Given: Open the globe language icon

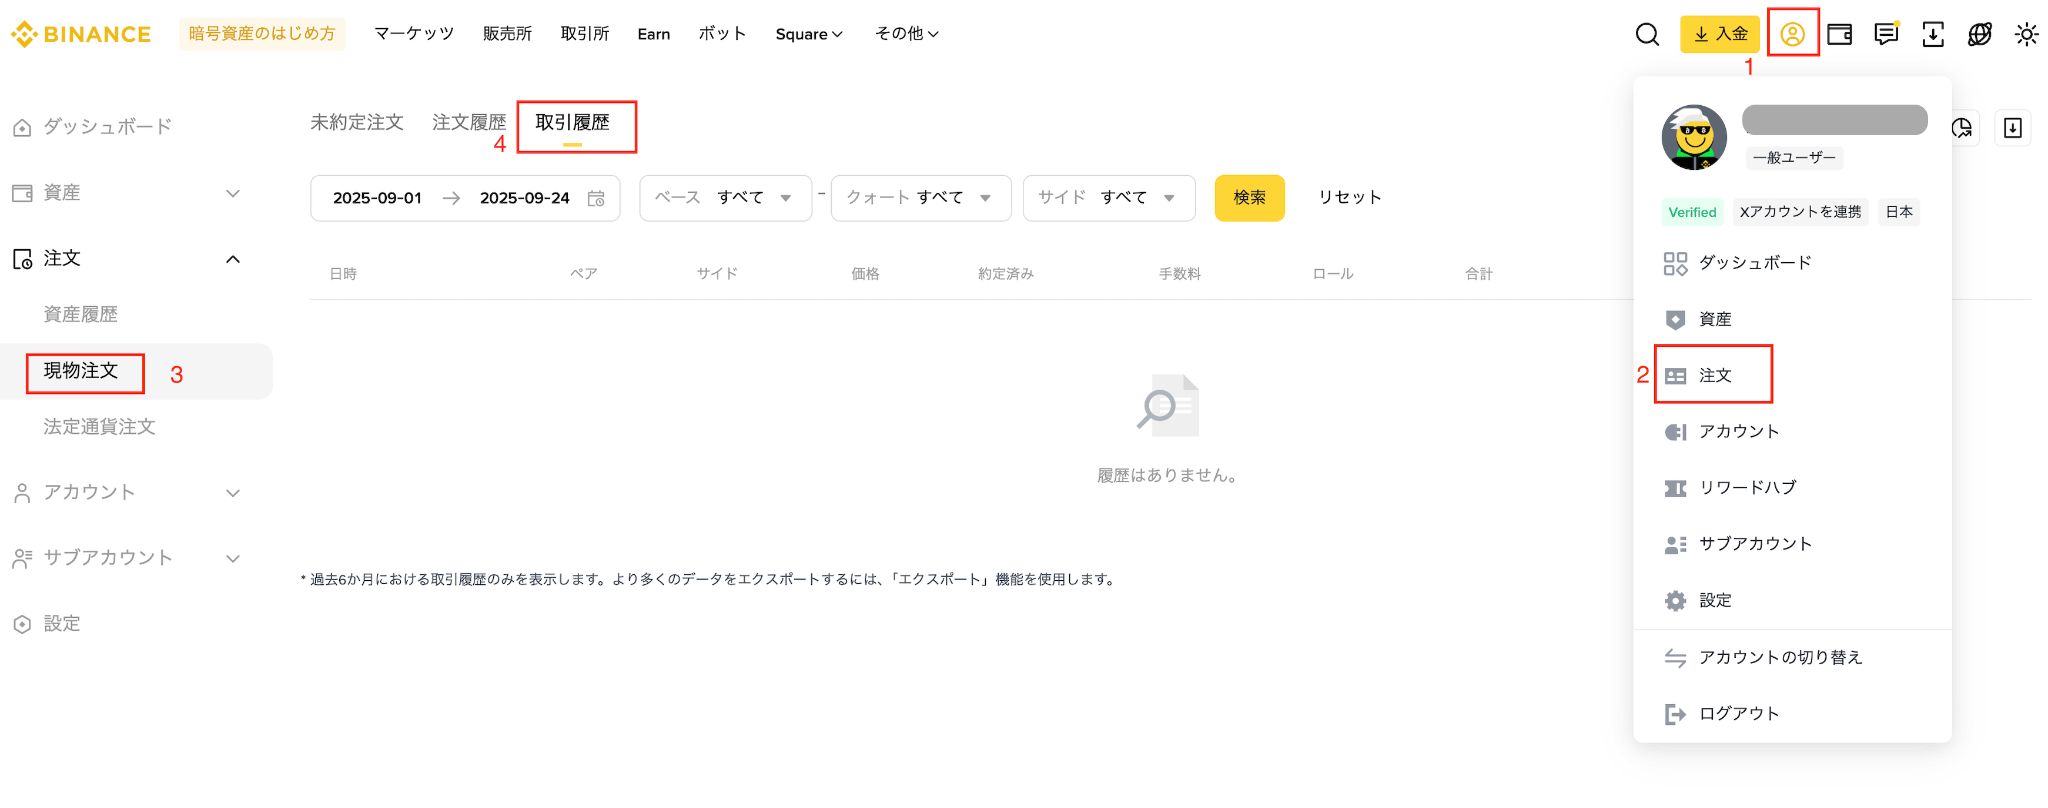Looking at the screenshot, I should 1980,34.
